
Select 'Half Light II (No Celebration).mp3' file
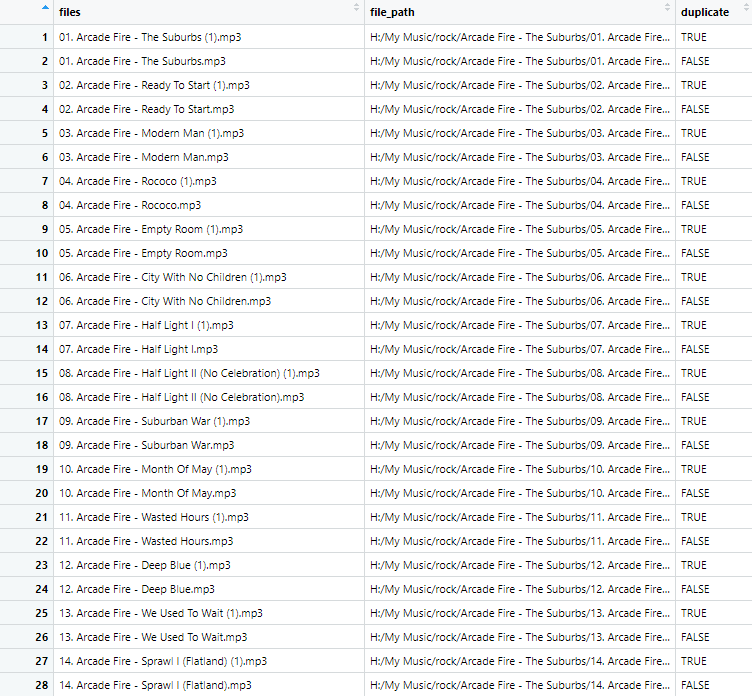coord(181,397)
